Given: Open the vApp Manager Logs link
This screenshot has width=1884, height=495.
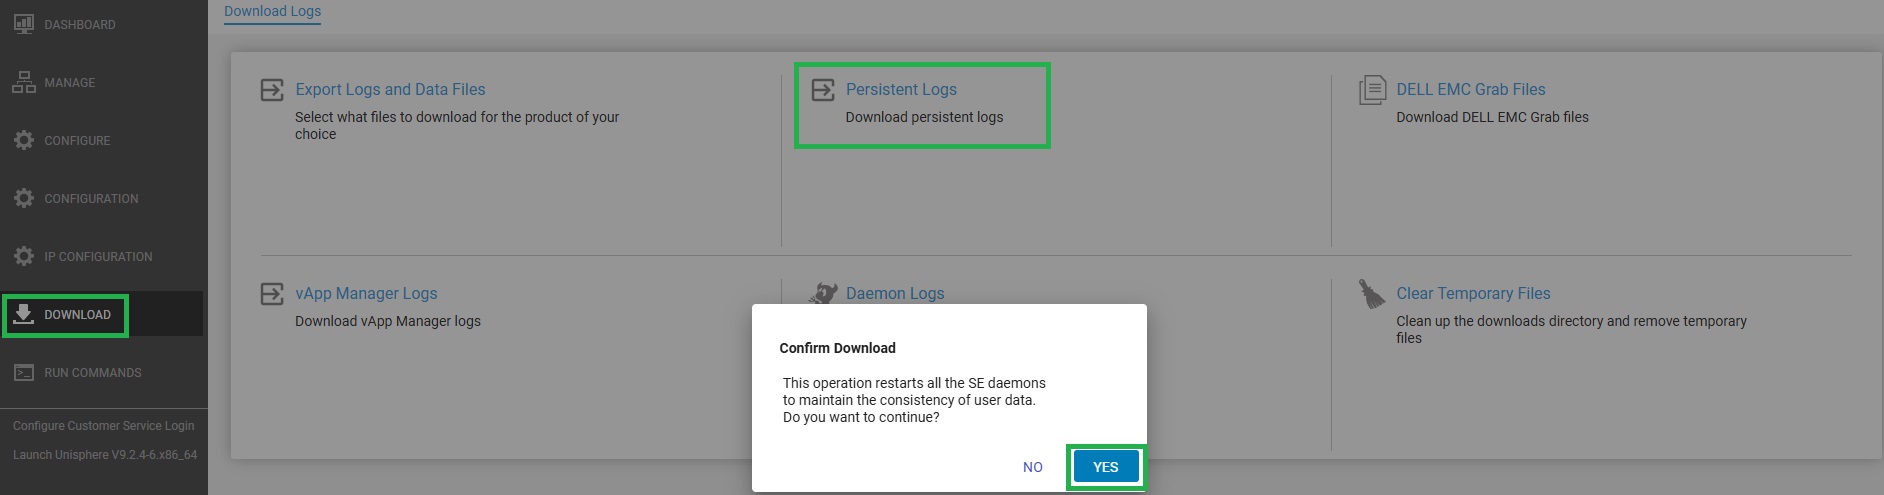Looking at the screenshot, I should pyautogui.click(x=366, y=293).
